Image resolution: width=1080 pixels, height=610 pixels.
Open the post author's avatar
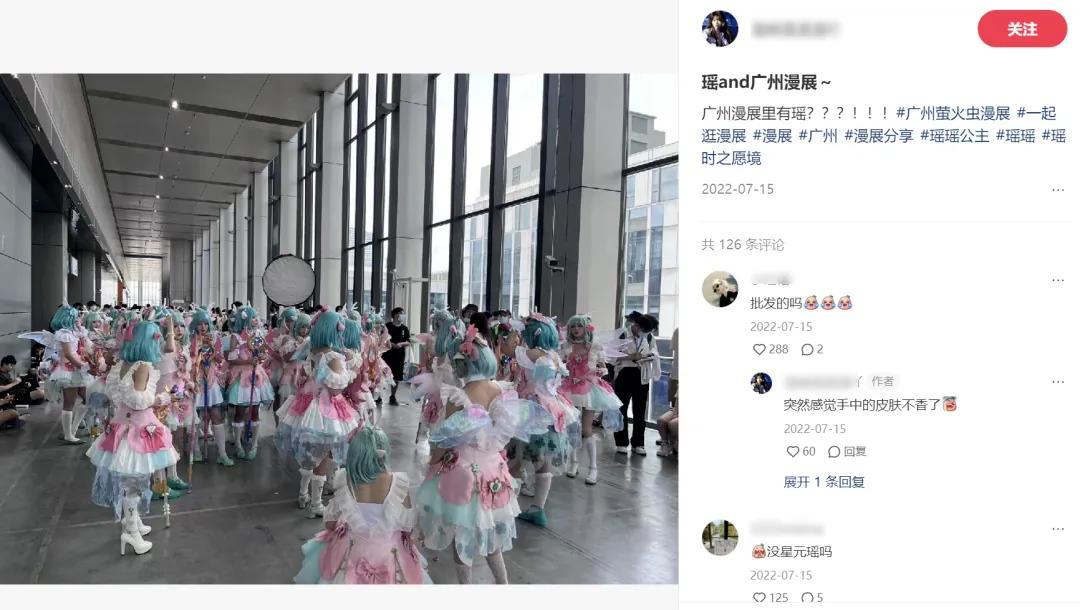[720, 29]
